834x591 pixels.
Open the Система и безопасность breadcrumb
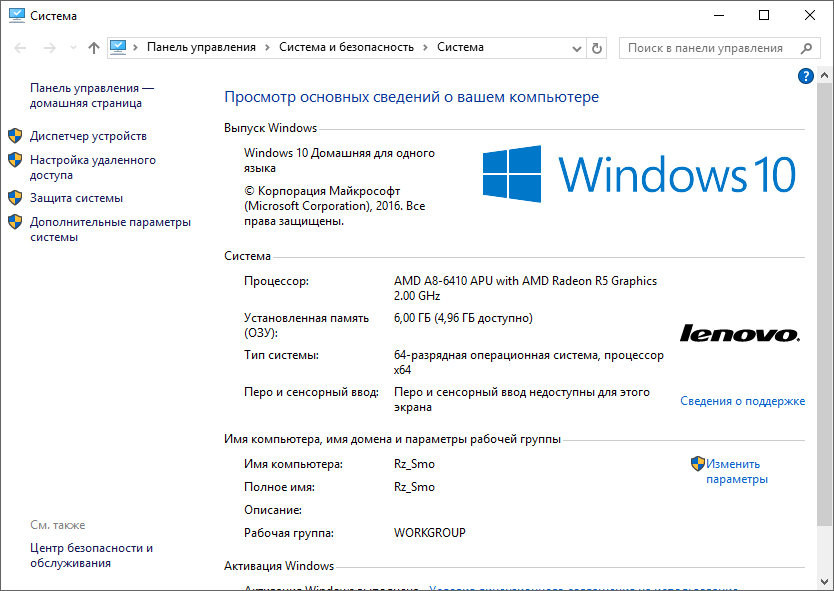coord(346,47)
